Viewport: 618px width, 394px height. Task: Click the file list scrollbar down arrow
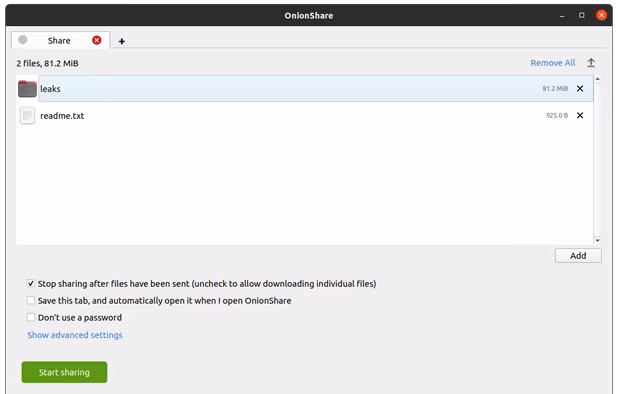point(598,240)
